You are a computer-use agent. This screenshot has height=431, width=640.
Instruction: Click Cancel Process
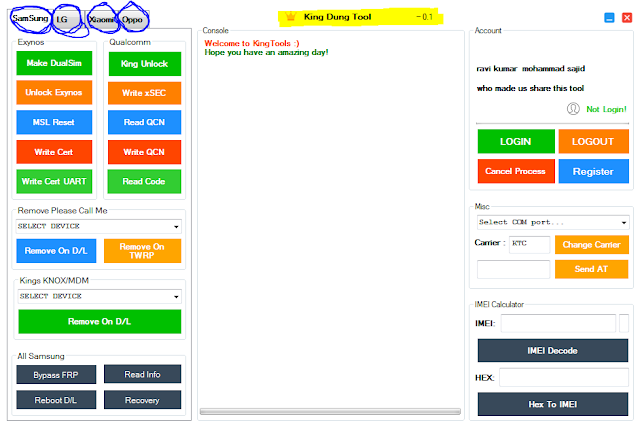pos(516,171)
